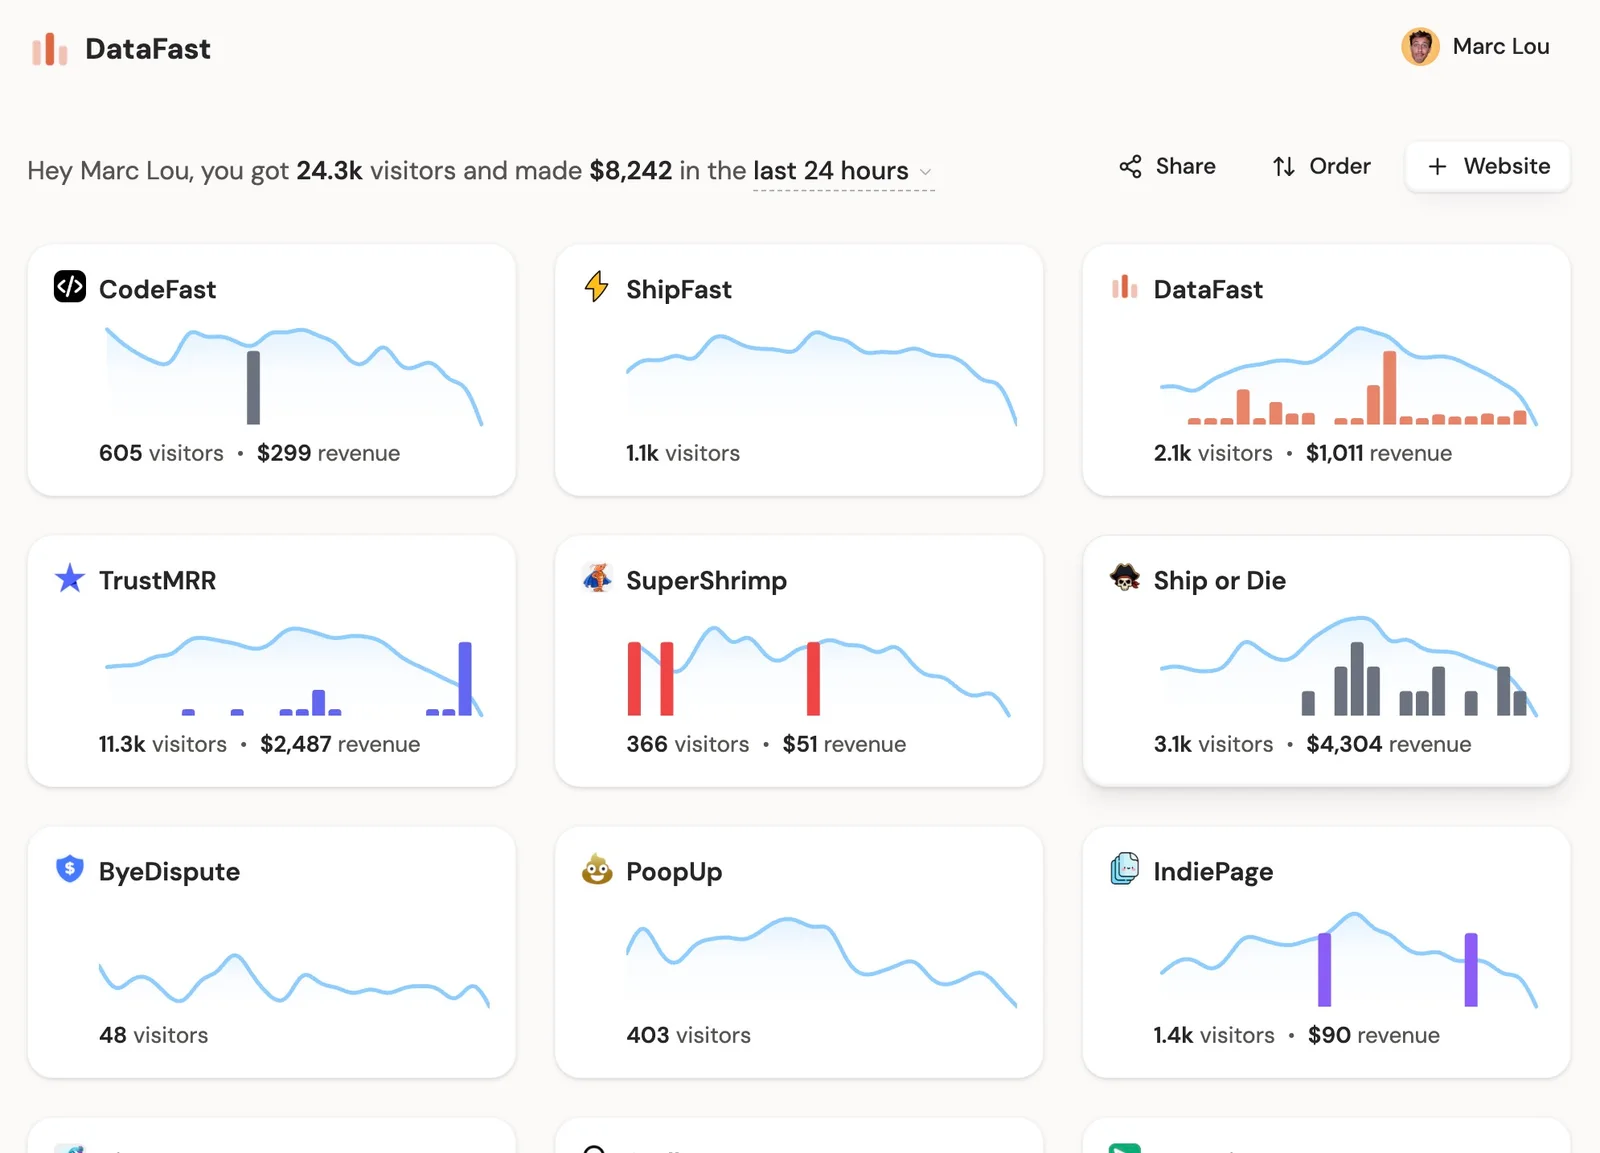Screen dimensions: 1600x1153
Task: Click the ByeDispute shield icon
Action: pos(70,869)
